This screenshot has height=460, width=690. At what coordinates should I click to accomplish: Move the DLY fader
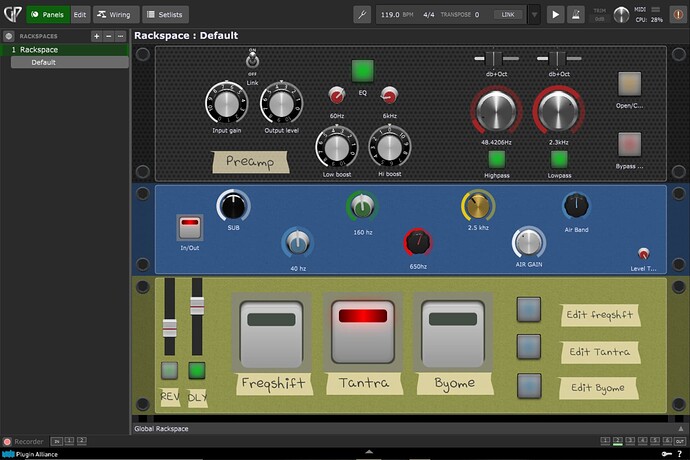point(197,306)
